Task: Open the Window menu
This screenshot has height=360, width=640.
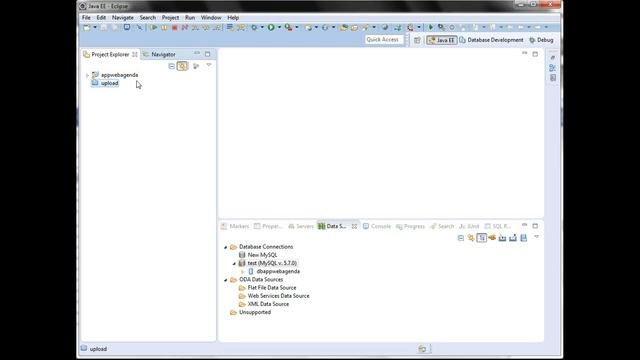Action: coord(211,18)
